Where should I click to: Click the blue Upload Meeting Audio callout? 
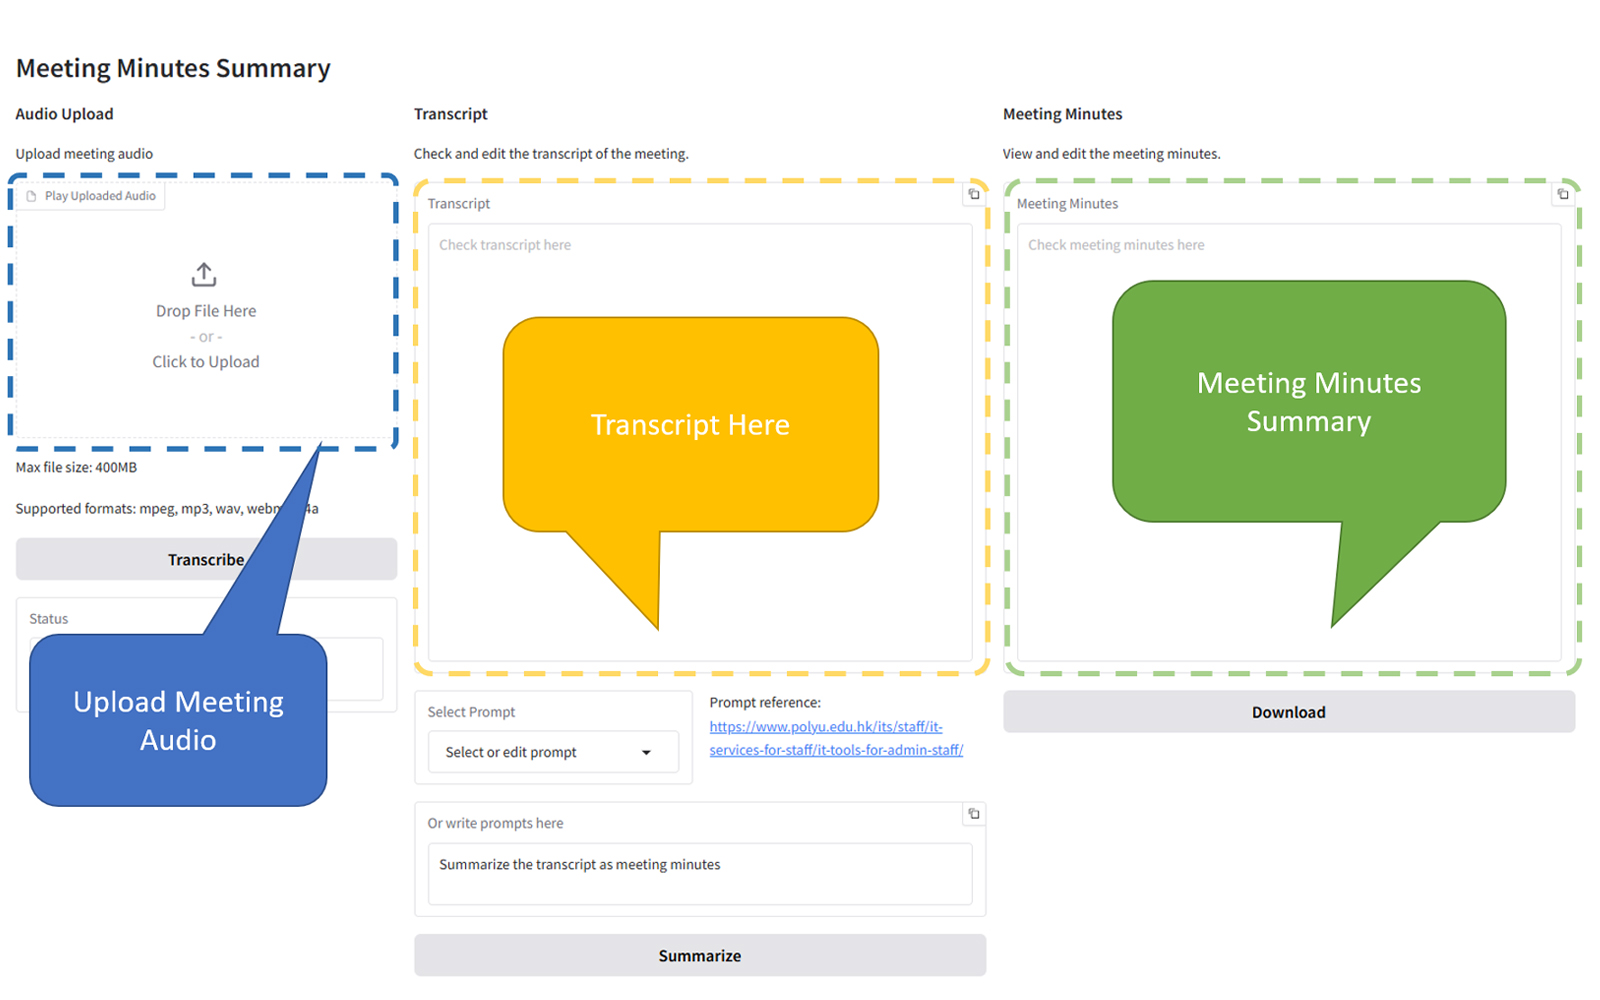pos(178,720)
